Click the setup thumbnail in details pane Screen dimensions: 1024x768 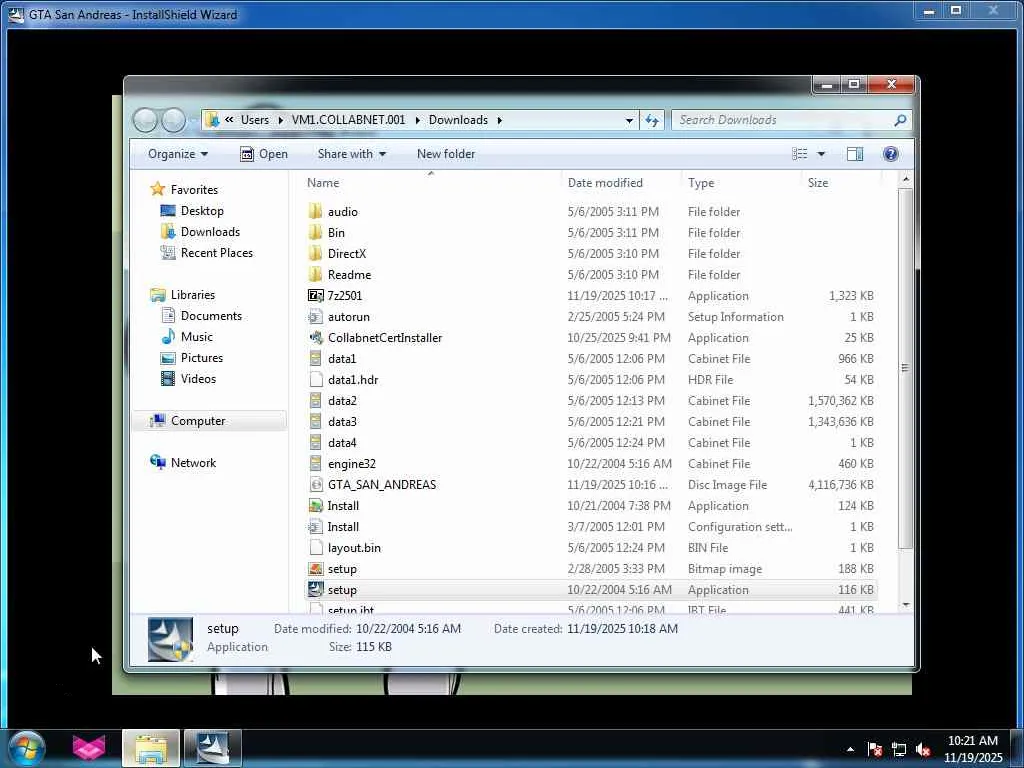click(x=170, y=639)
